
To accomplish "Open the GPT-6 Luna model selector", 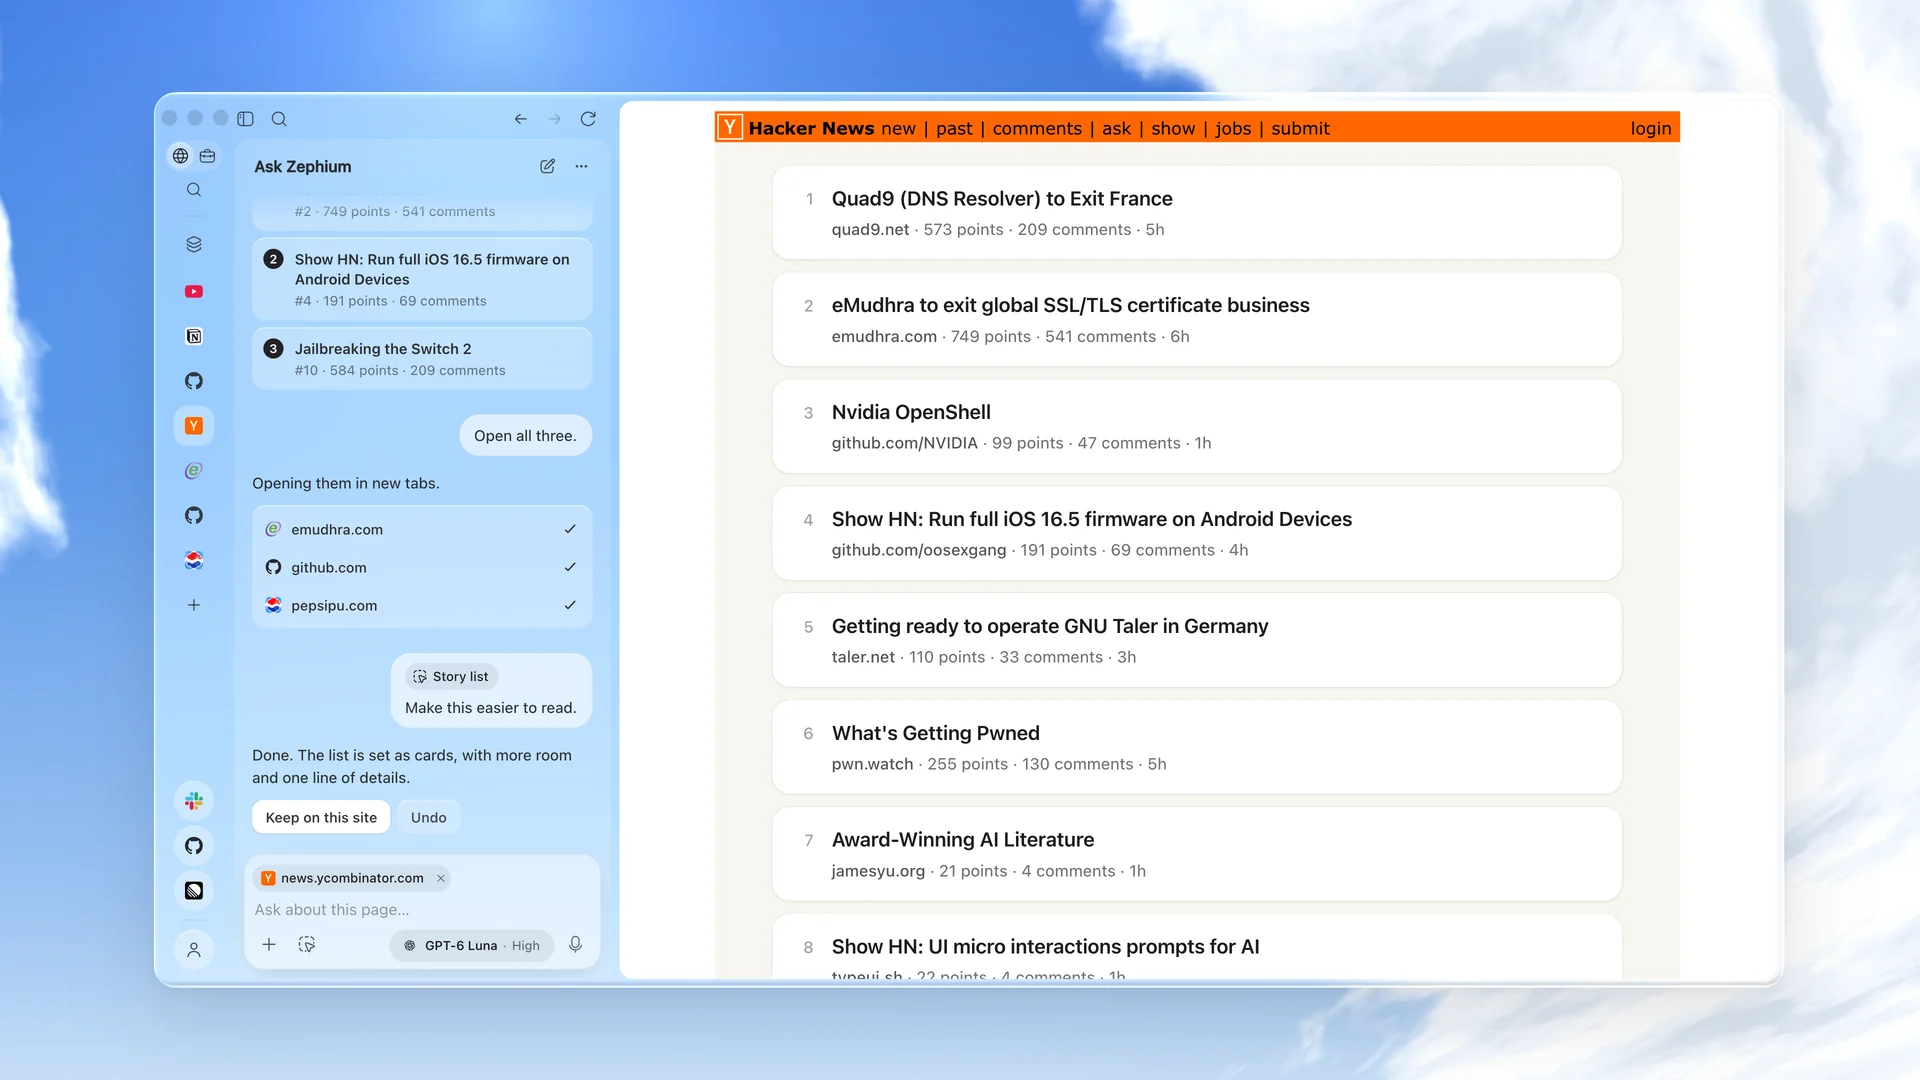I will pyautogui.click(x=472, y=945).
